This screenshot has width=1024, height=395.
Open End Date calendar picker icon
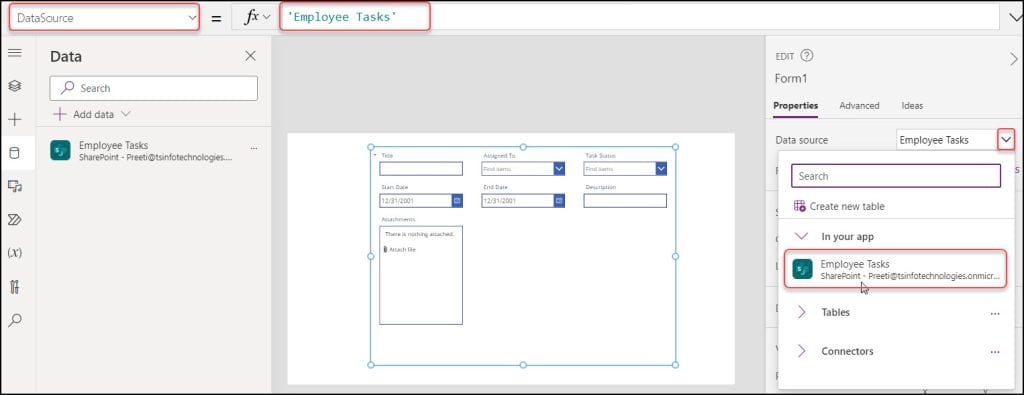click(559, 200)
